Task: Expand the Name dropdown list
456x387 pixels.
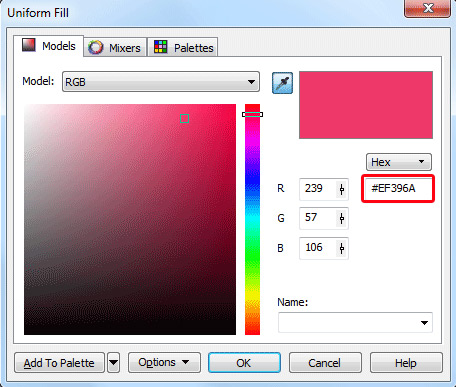Action: [424, 323]
